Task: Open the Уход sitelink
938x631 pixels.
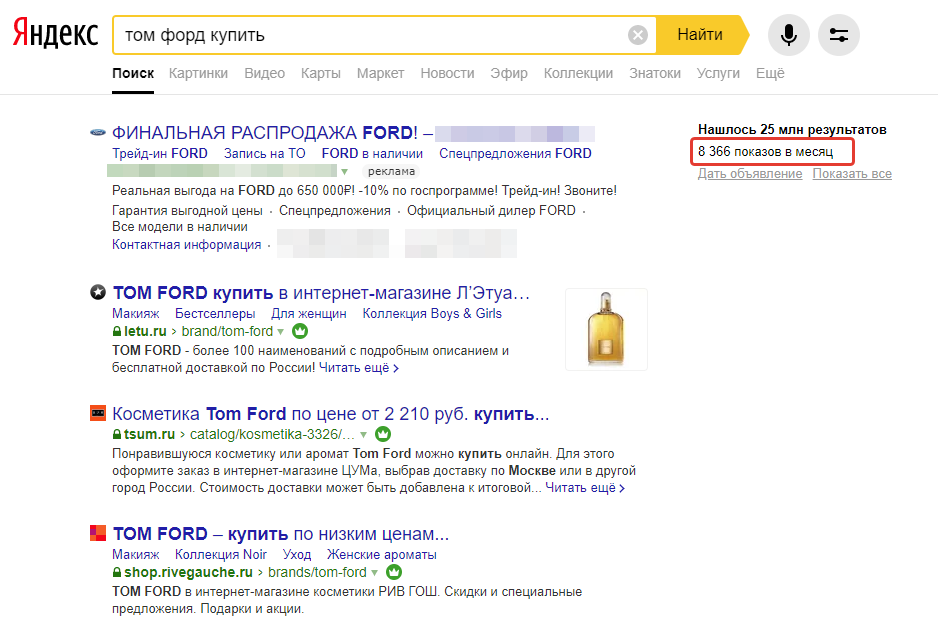Action: [297, 554]
